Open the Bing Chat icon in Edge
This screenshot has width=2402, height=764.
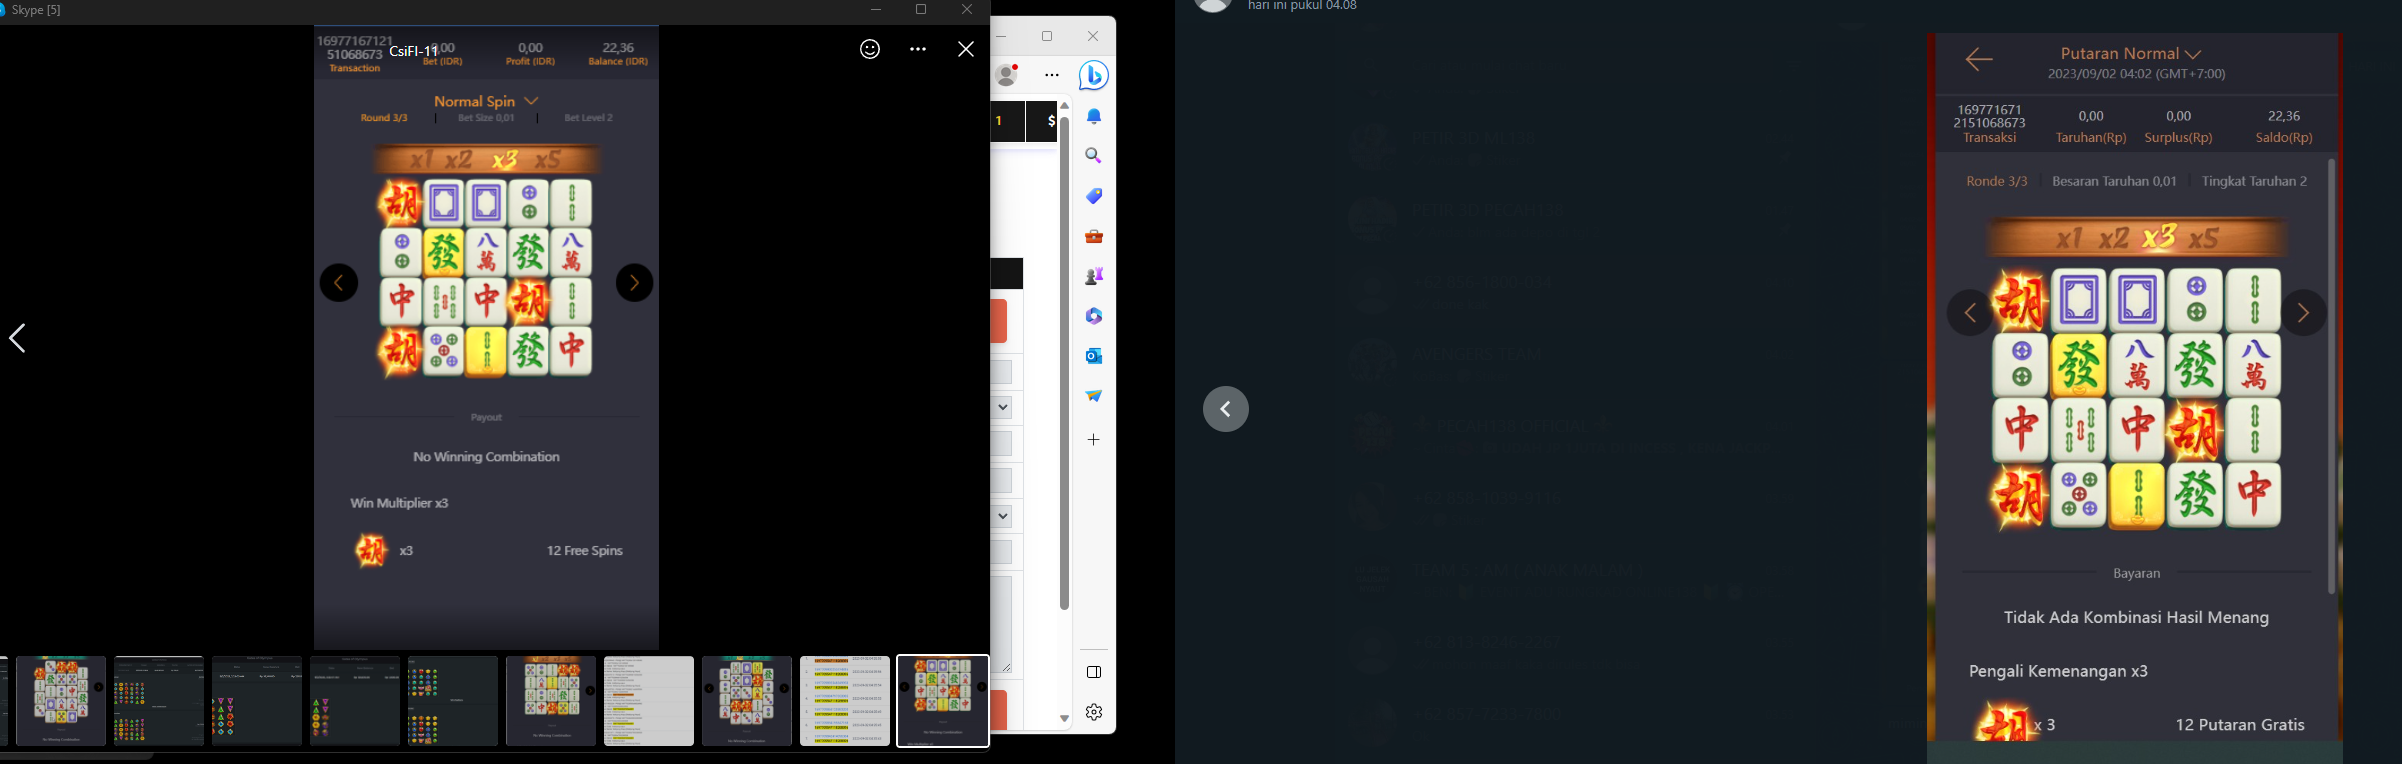(x=1094, y=75)
